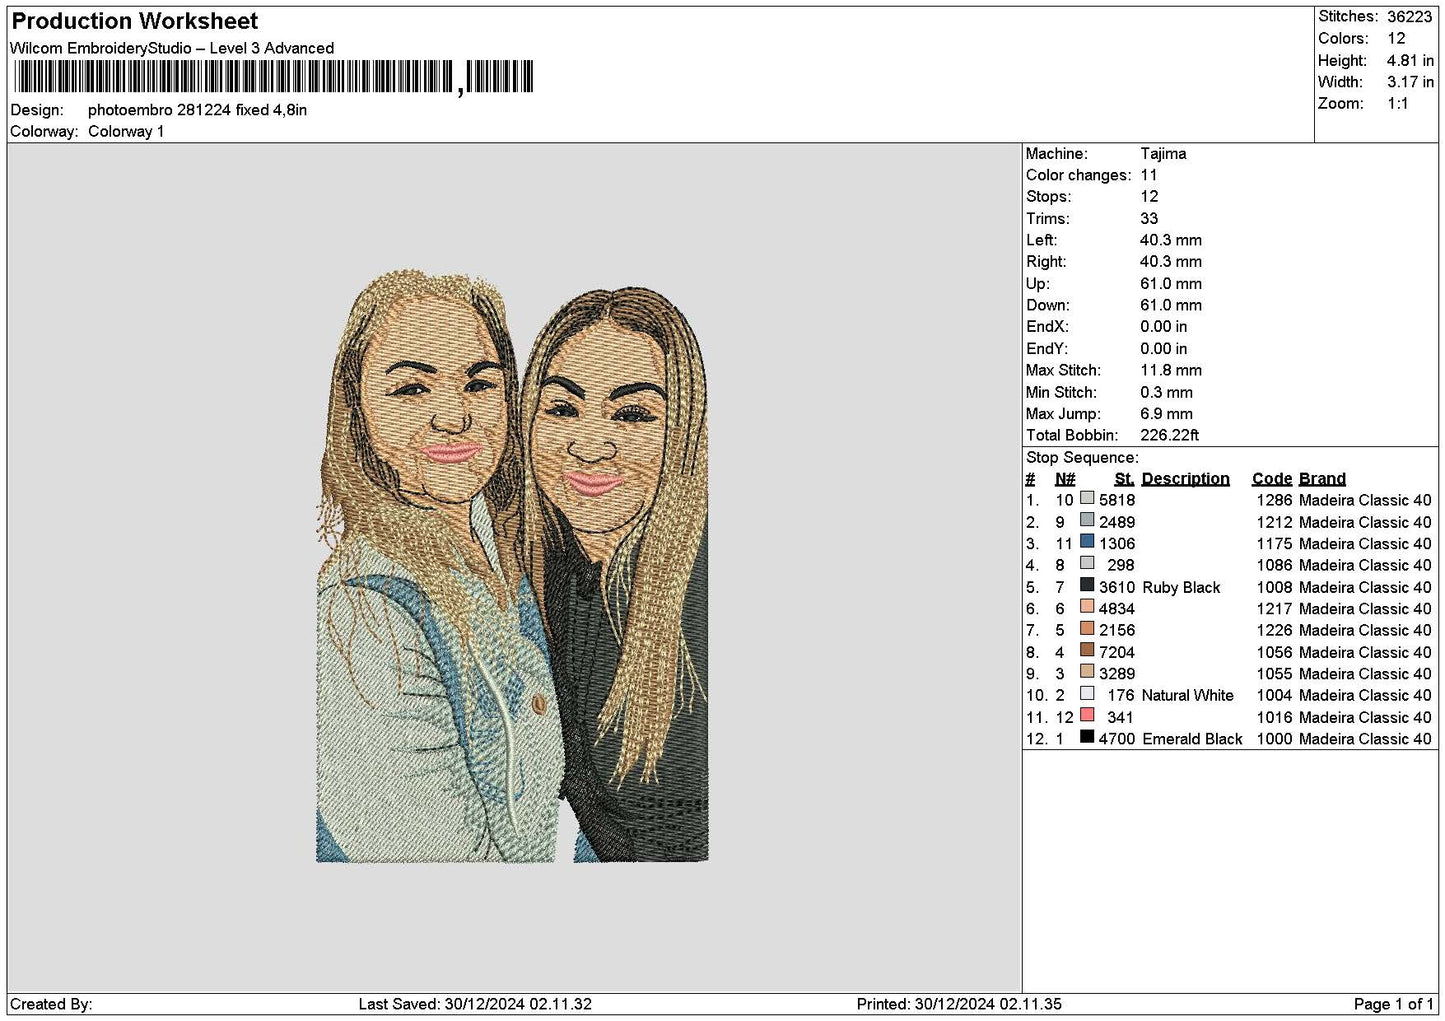Click the orange swatch for thread 2156
1445x1021 pixels.
(1087, 629)
